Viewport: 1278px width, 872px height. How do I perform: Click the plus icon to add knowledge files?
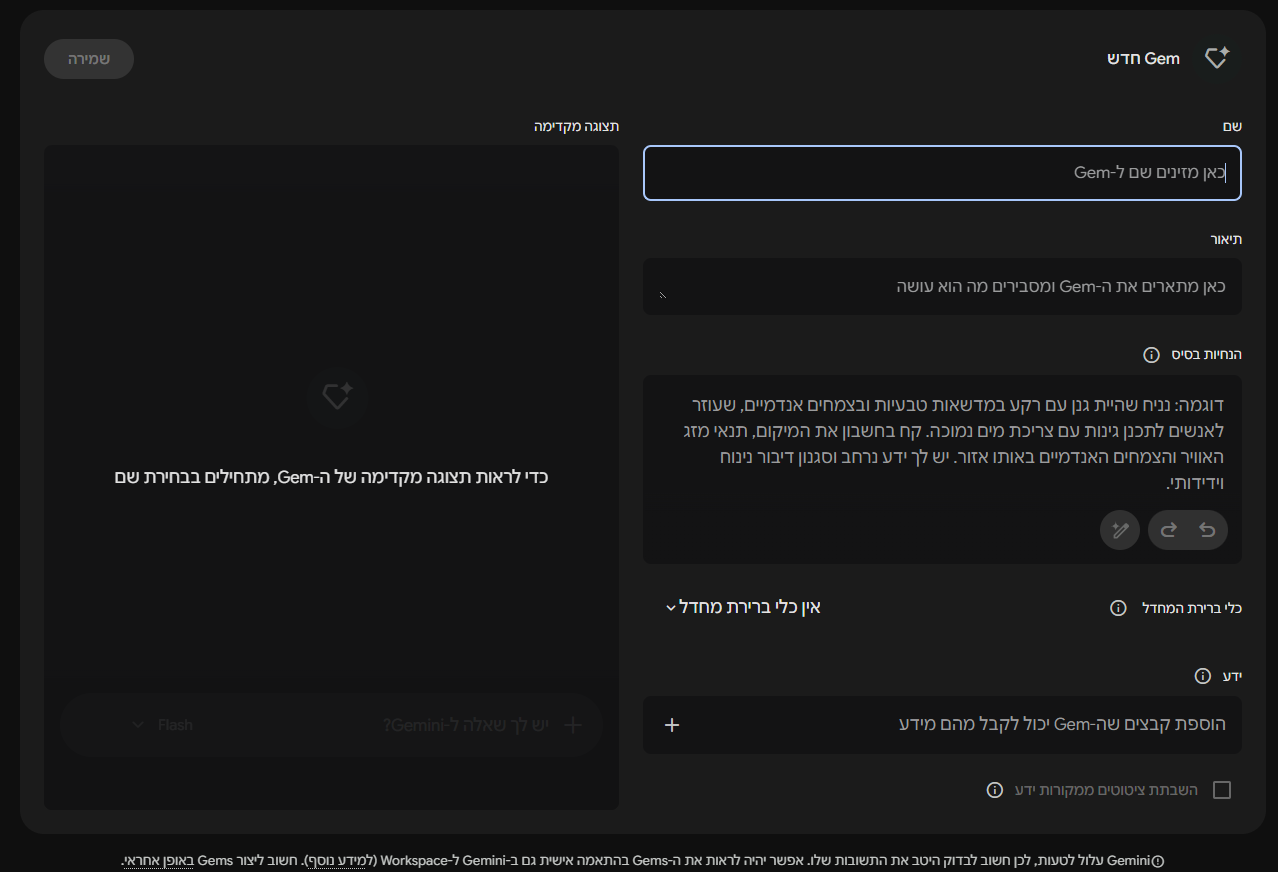[672, 724]
